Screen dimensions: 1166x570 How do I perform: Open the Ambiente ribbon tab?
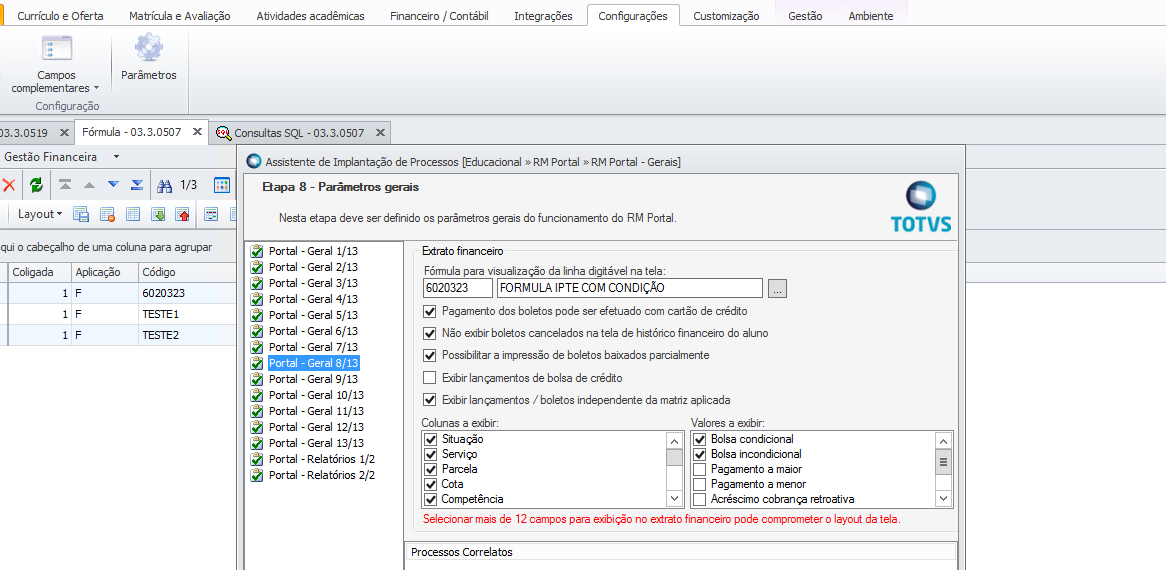click(871, 16)
